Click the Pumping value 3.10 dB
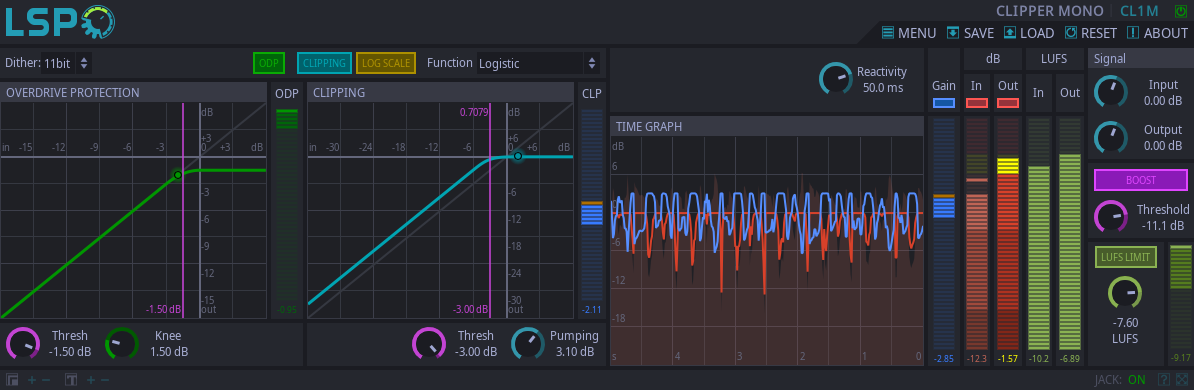This screenshot has width=1194, height=390. 574,352
